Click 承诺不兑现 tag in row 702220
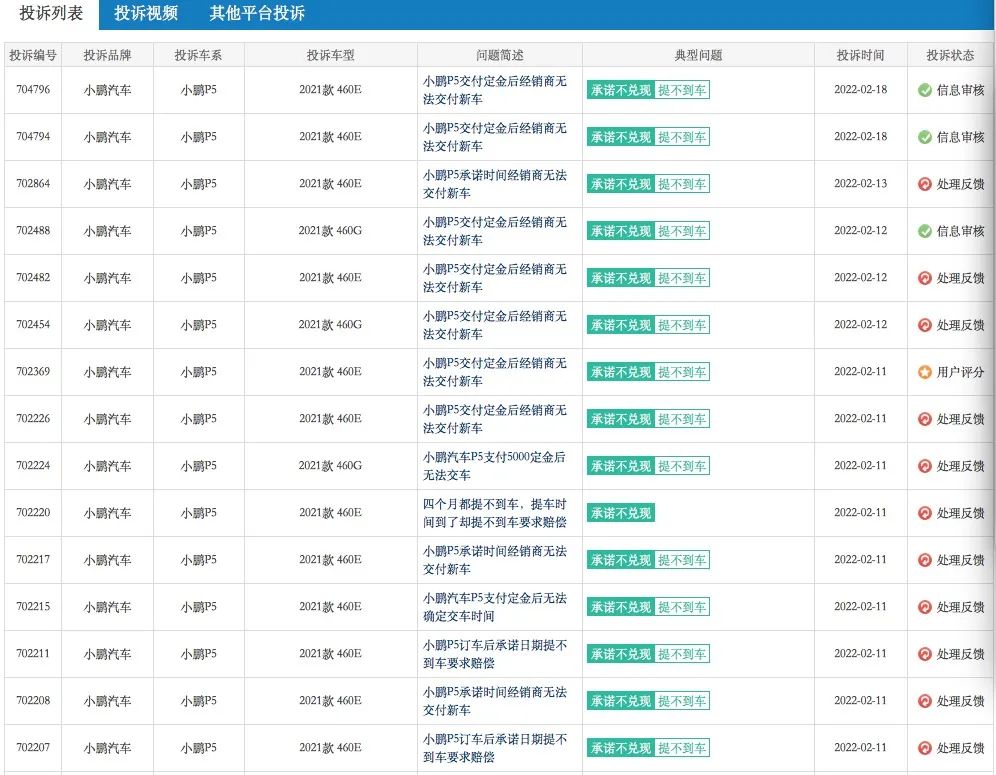This screenshot has width=996, height=775. click(620, 513)
